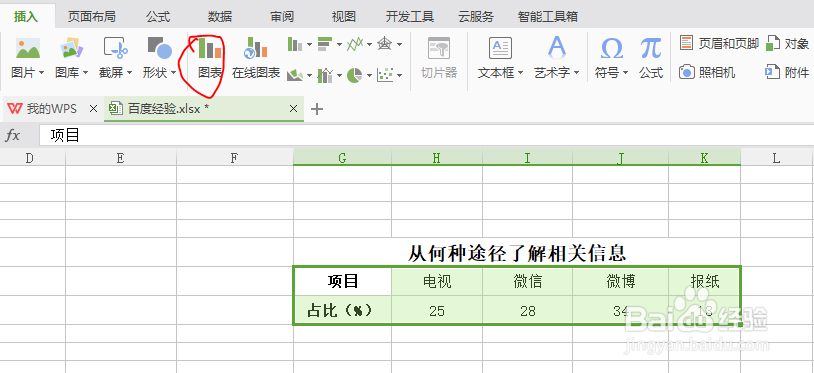Click the Slicer (切片器) icon

pos(439,48)
